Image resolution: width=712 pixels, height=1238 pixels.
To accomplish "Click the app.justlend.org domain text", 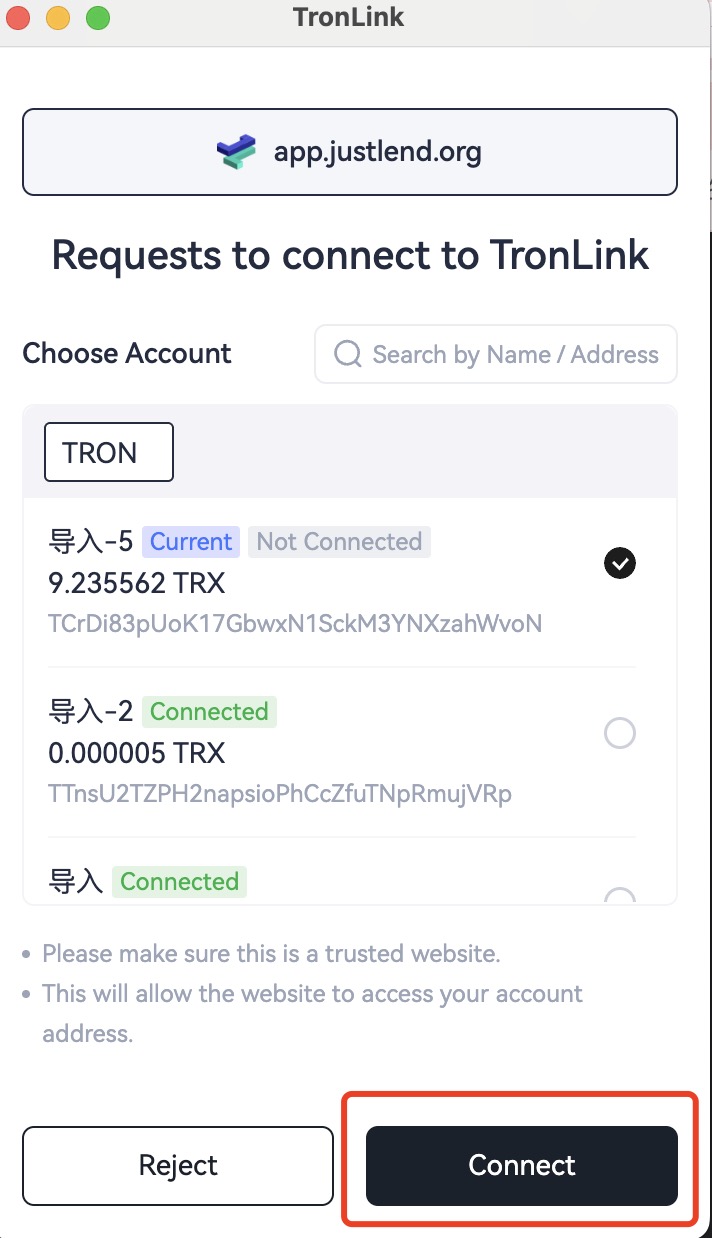I will coord(377,152).
